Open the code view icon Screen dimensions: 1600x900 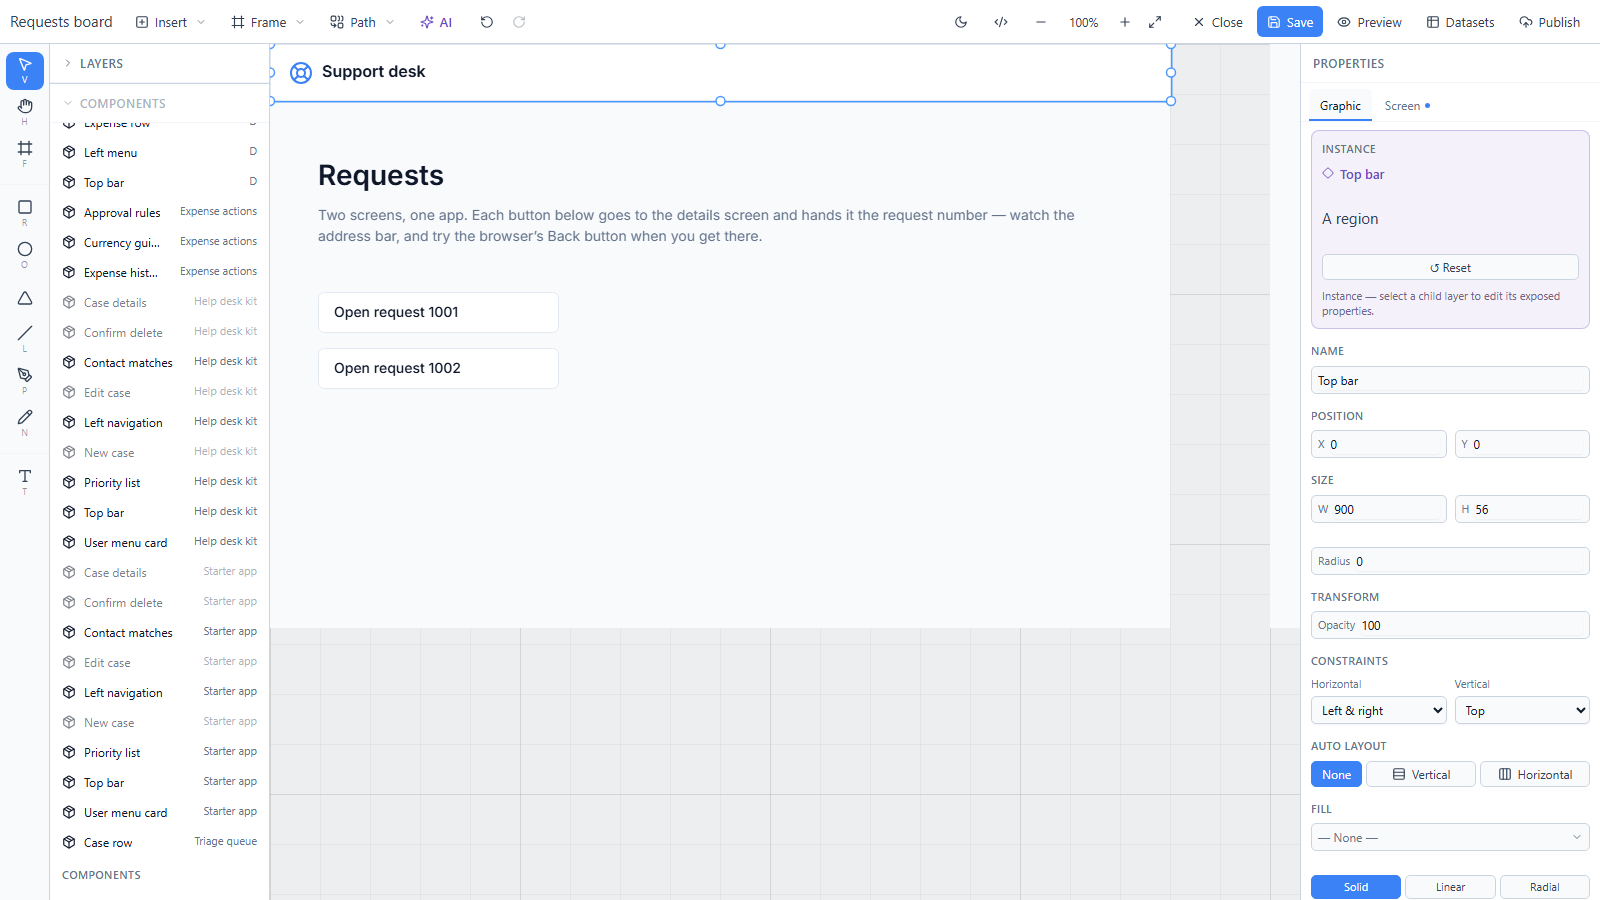pos(1001,22)
